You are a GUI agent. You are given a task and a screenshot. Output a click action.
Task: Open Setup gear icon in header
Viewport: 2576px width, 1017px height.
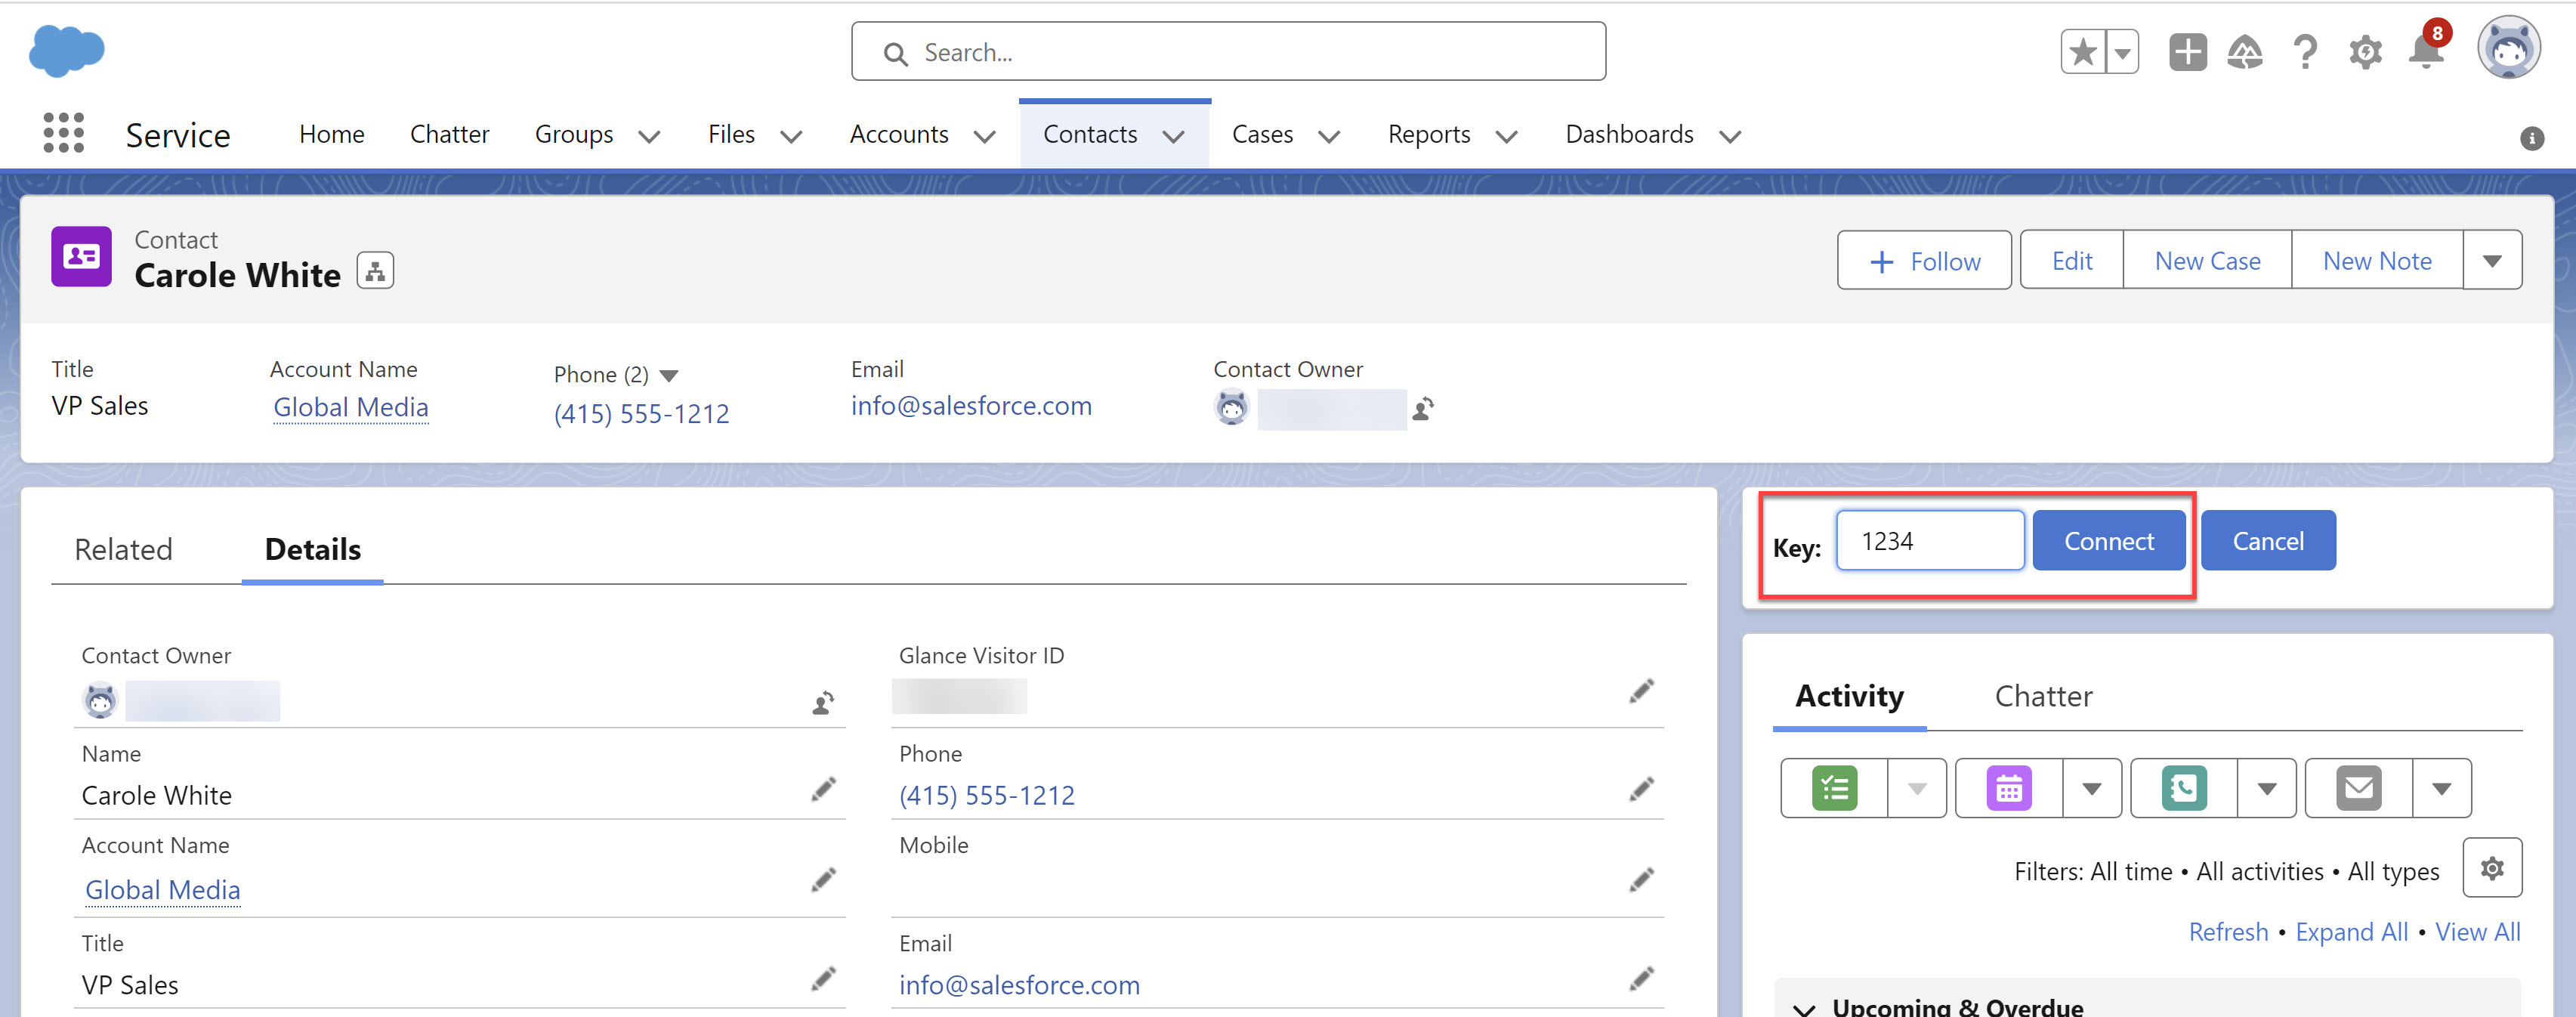pyautogui.click(x=2365, y=52)
